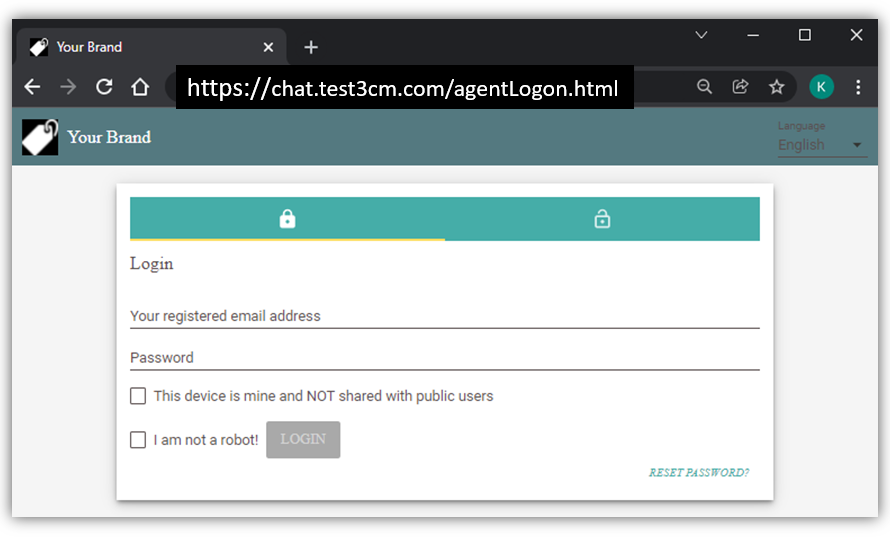
Task: Click the Your Brand tag logo
Action: 40,137
